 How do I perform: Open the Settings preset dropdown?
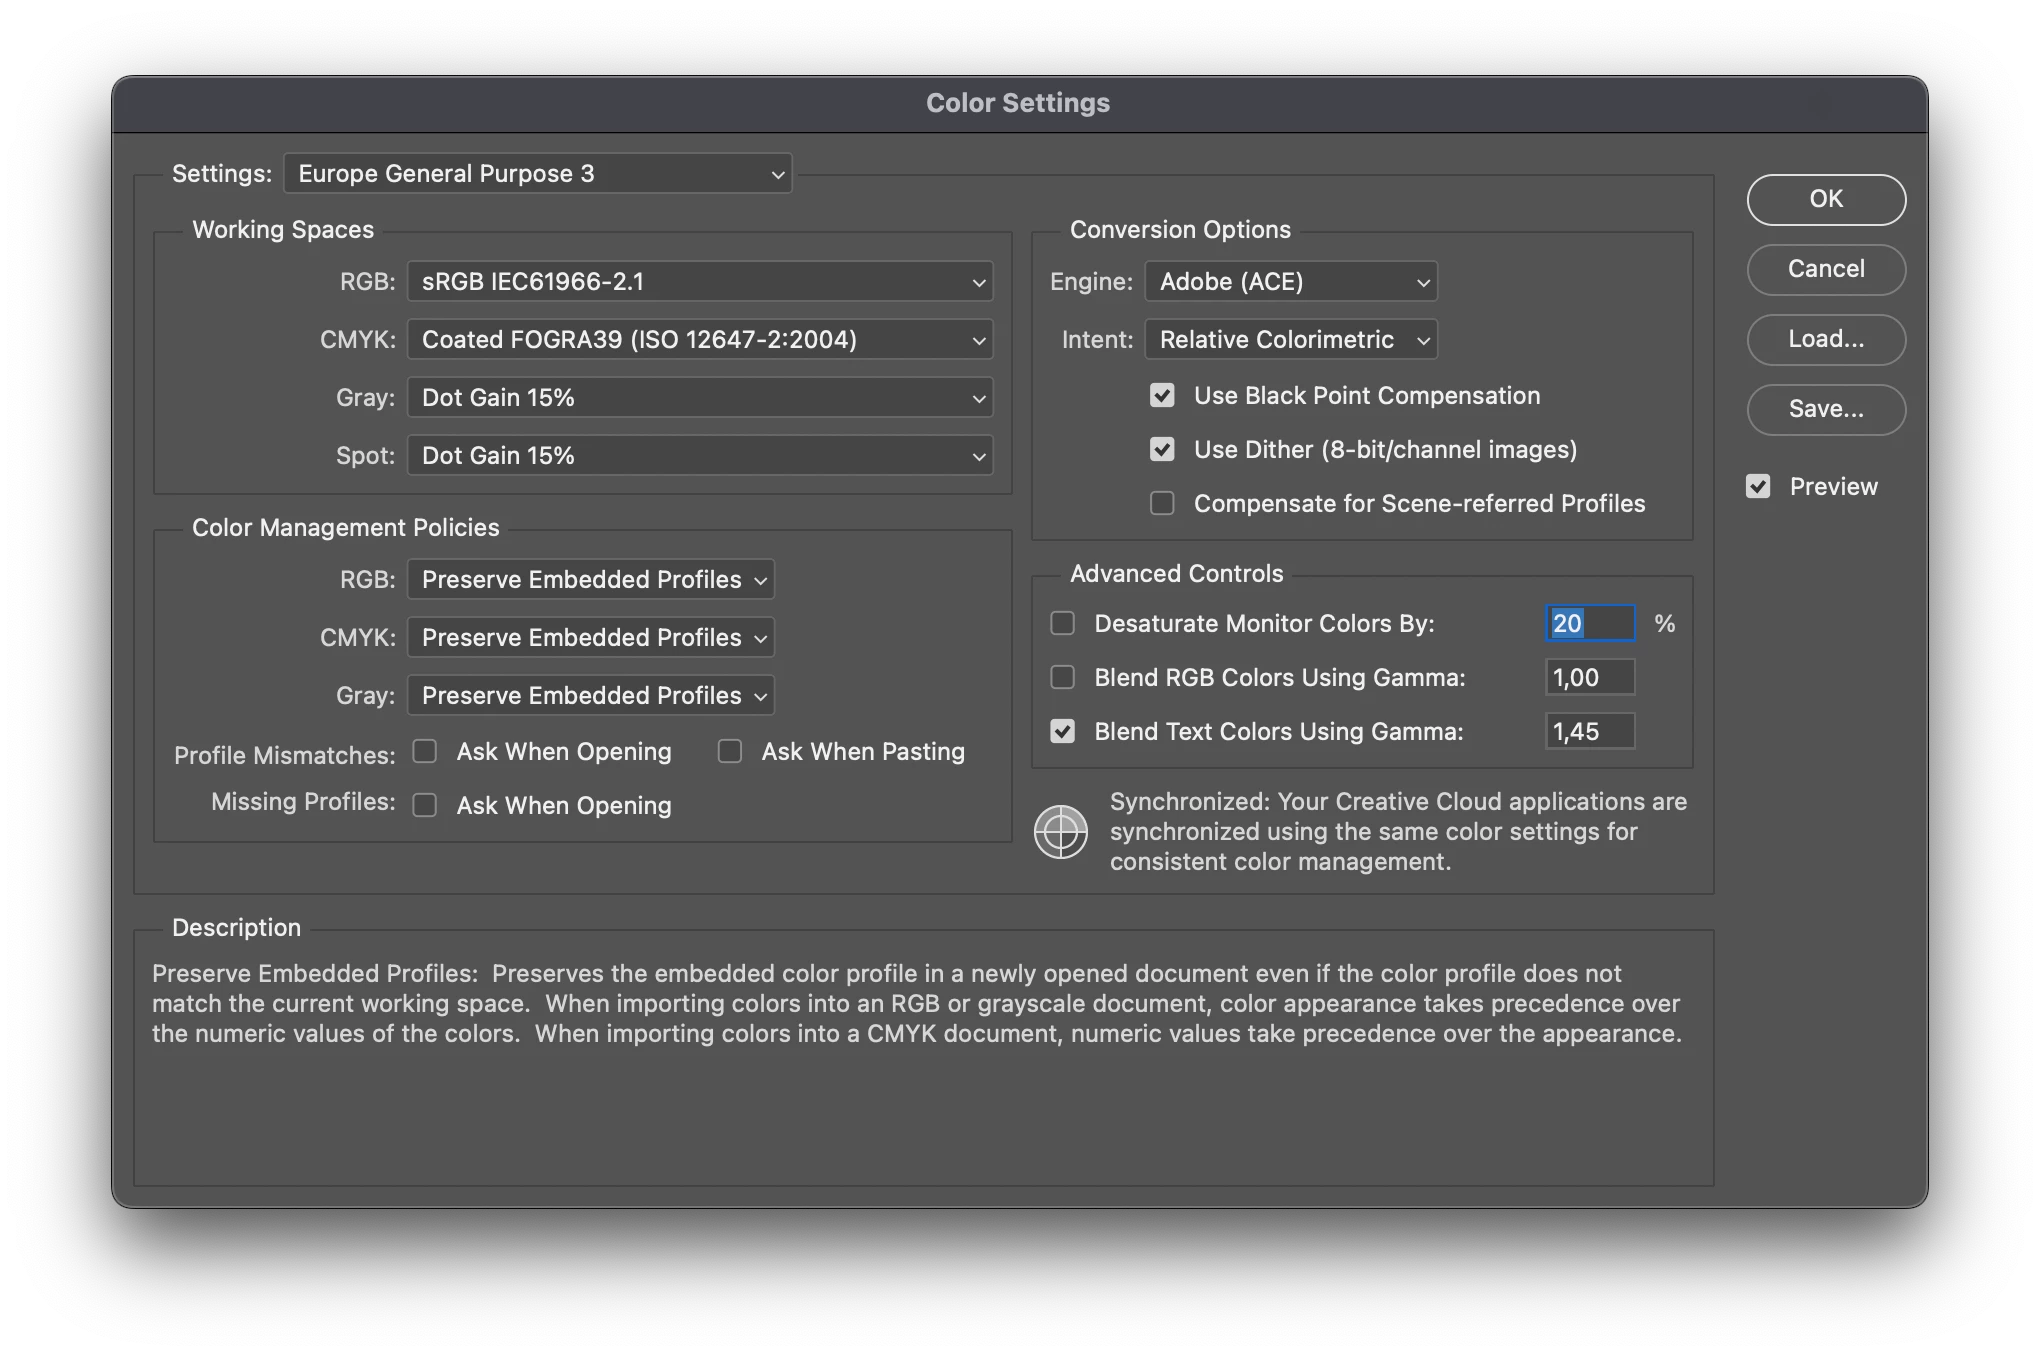click(x=538, y=174)
